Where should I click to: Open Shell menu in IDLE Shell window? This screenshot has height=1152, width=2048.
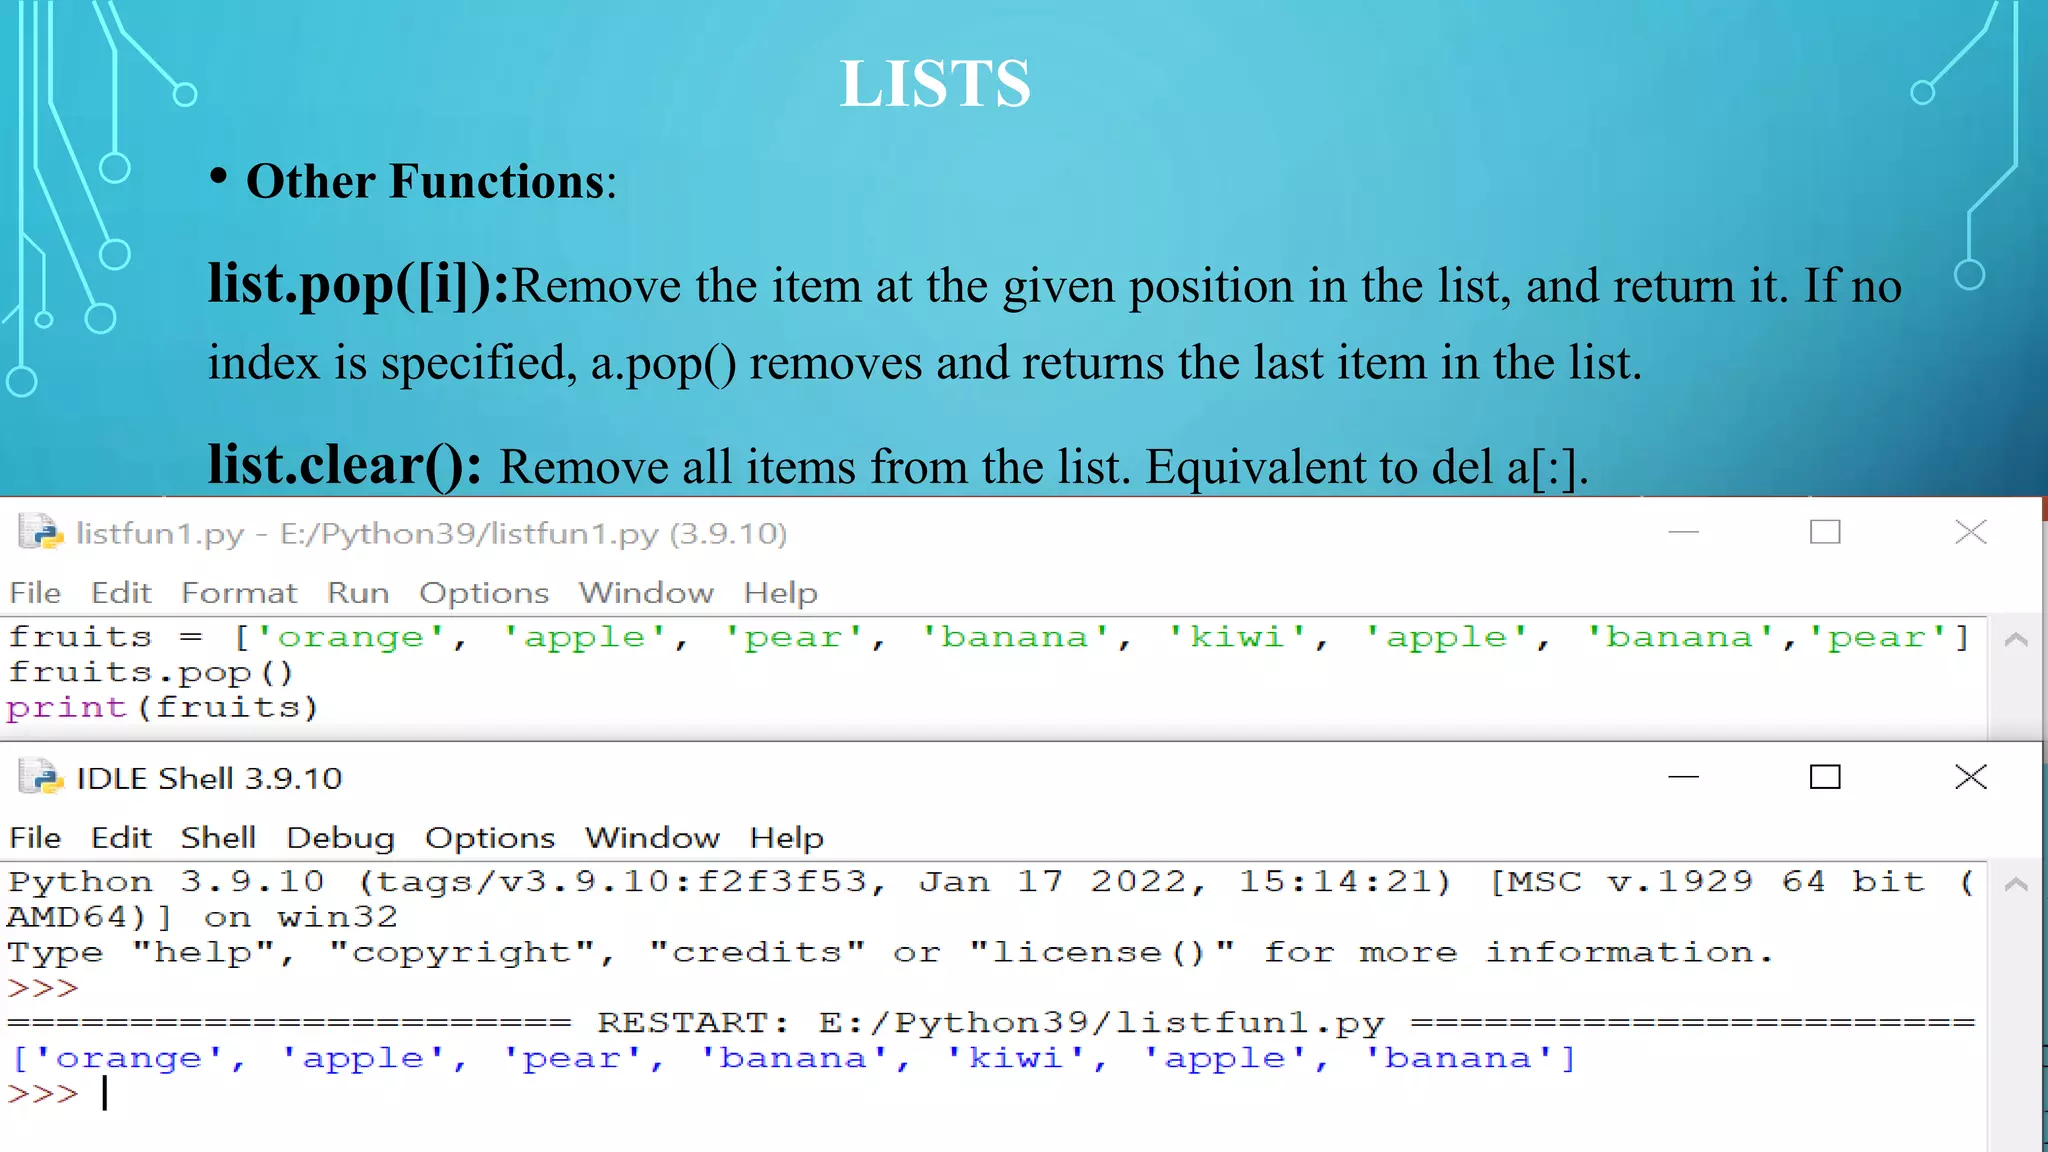click(x=218, y=838)
